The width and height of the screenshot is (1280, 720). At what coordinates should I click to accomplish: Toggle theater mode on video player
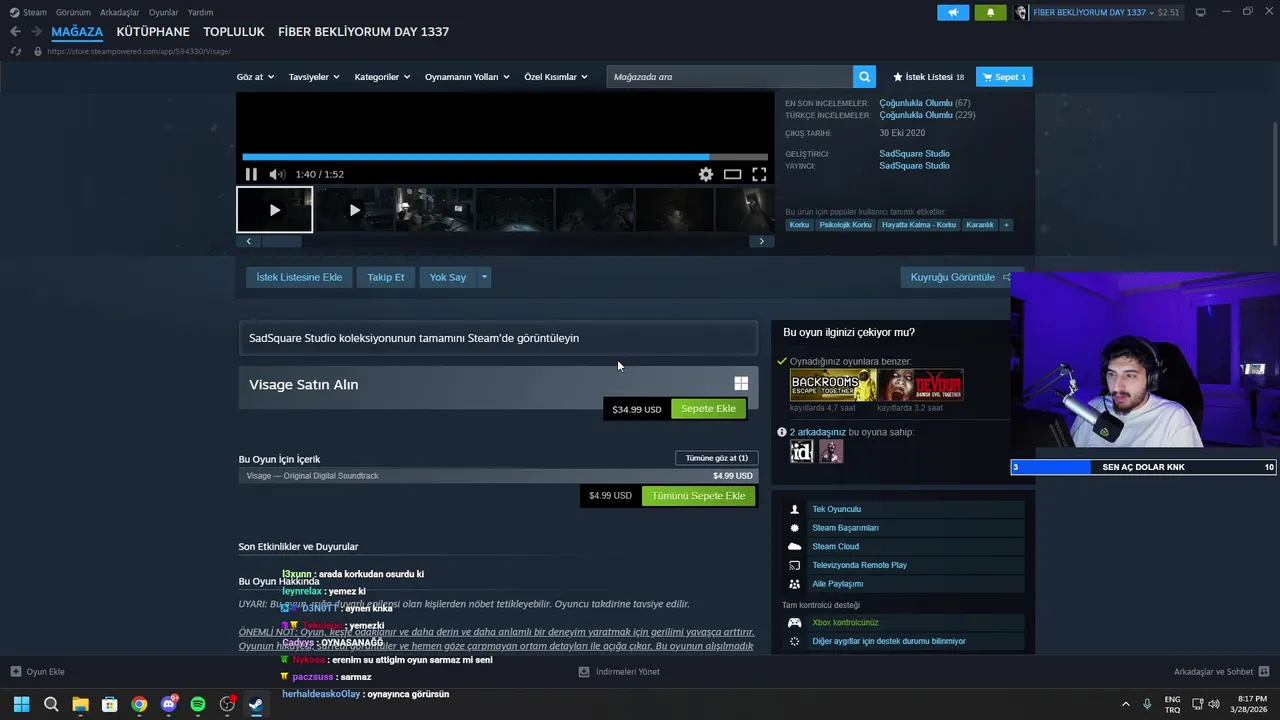click(733, 174)
